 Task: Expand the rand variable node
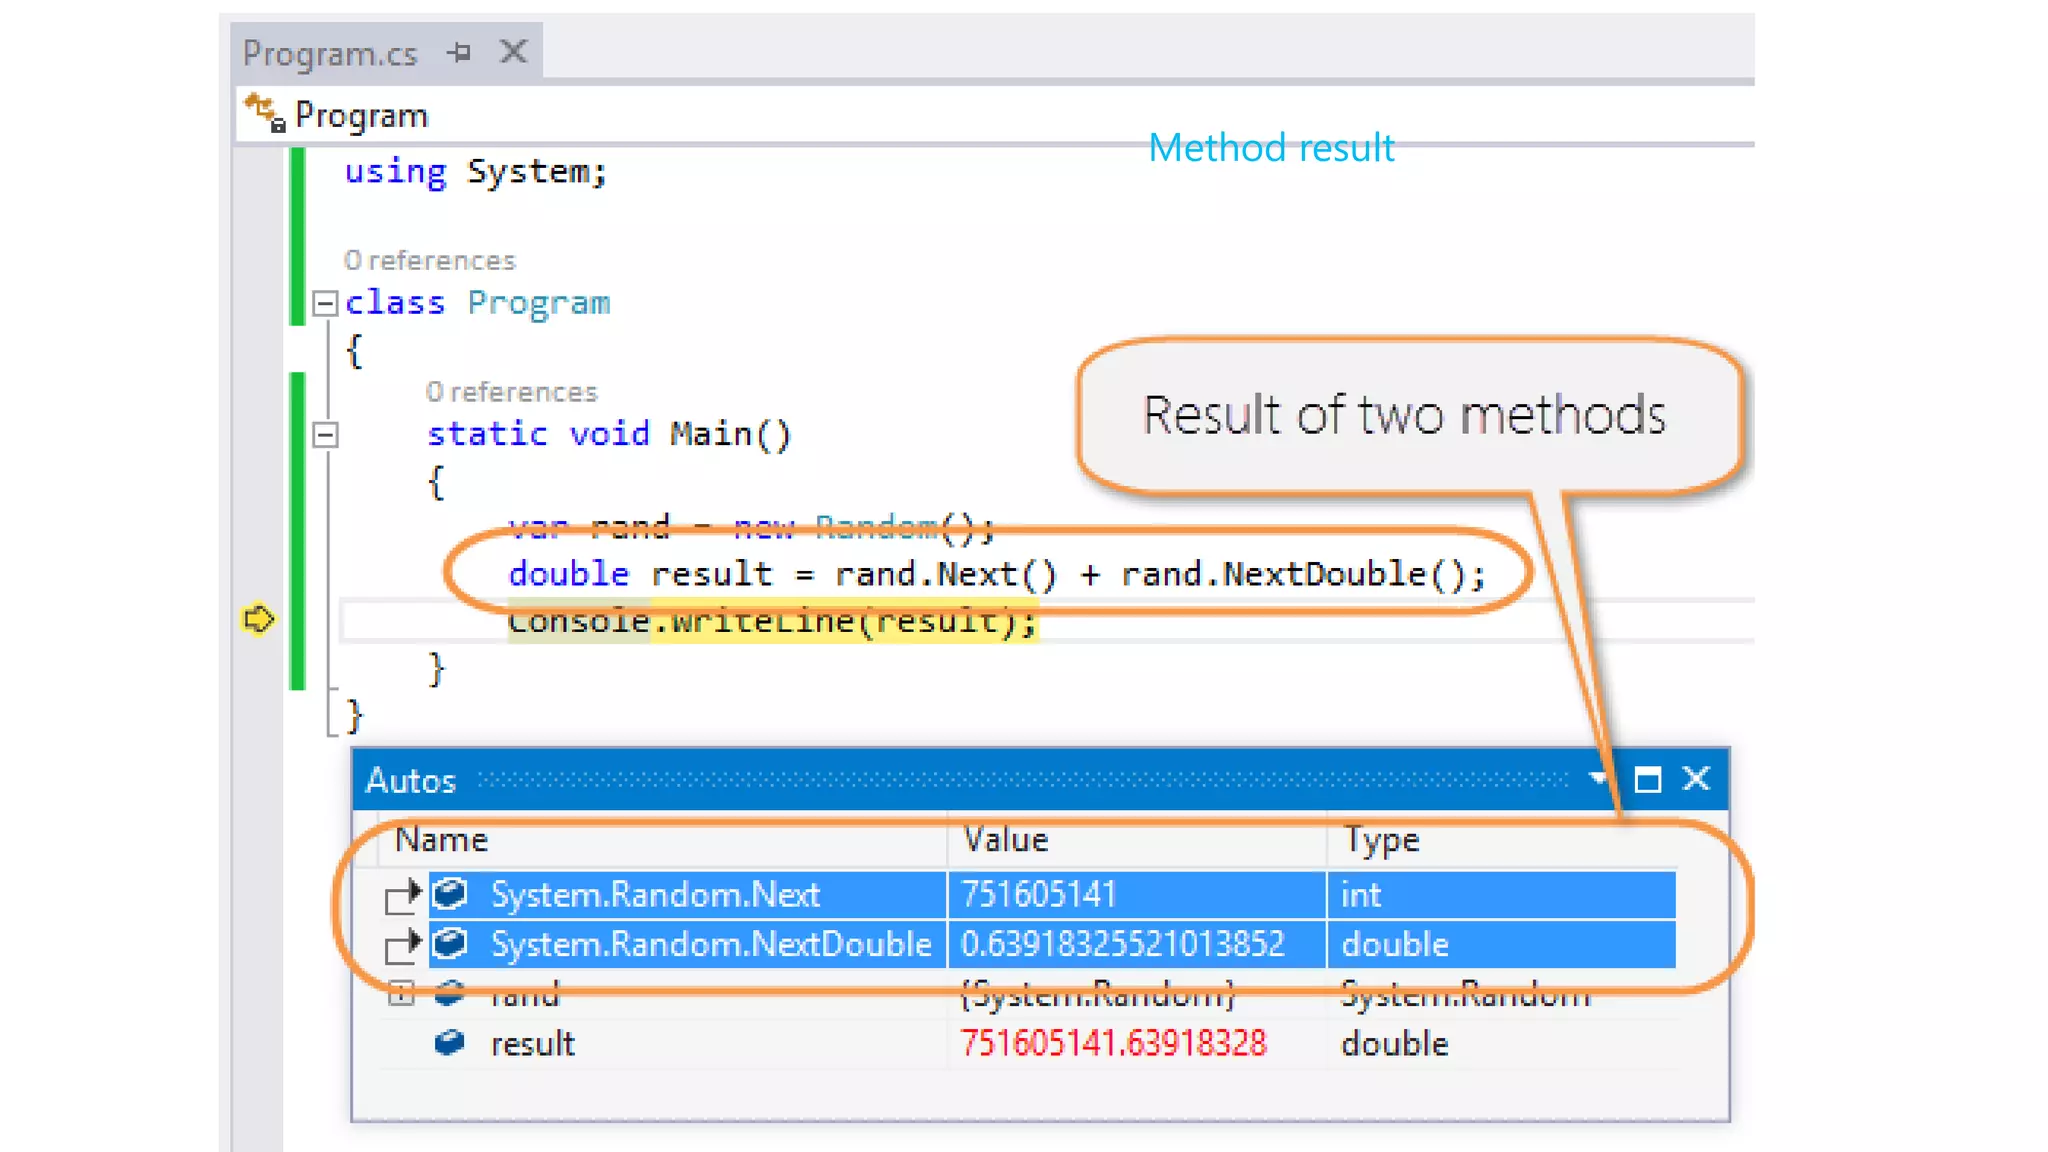click(x=401, y=994)
